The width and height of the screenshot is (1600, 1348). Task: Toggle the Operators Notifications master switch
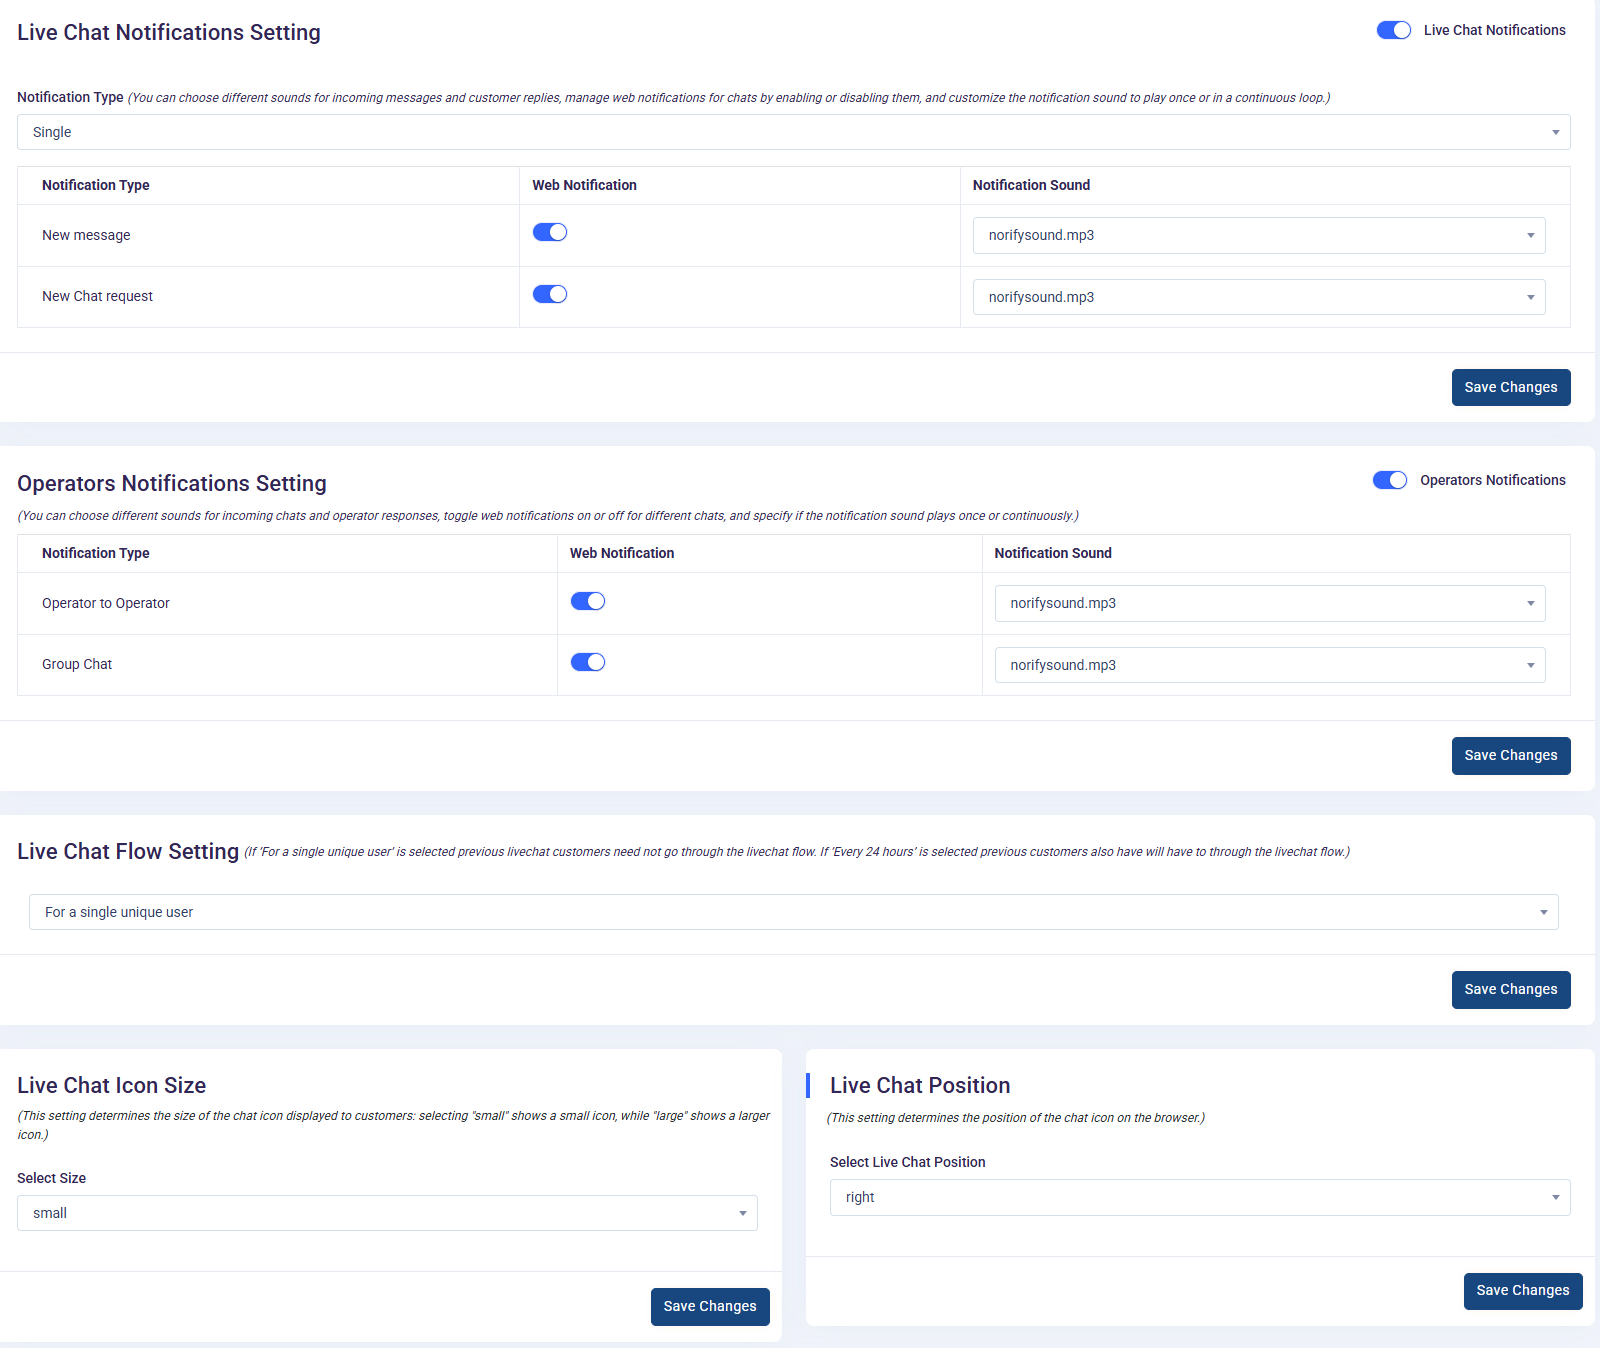coord(1389,480)
